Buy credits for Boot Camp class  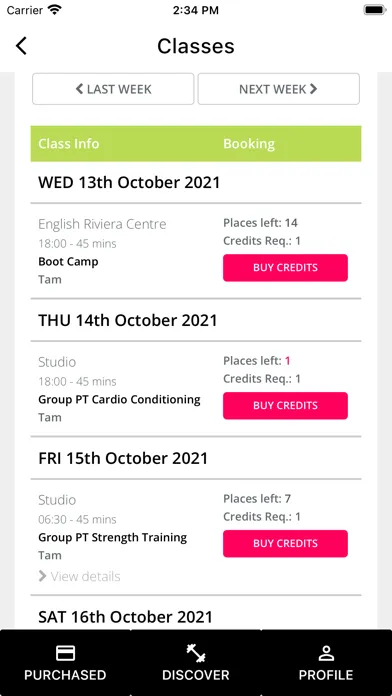(x=285, y=268)
